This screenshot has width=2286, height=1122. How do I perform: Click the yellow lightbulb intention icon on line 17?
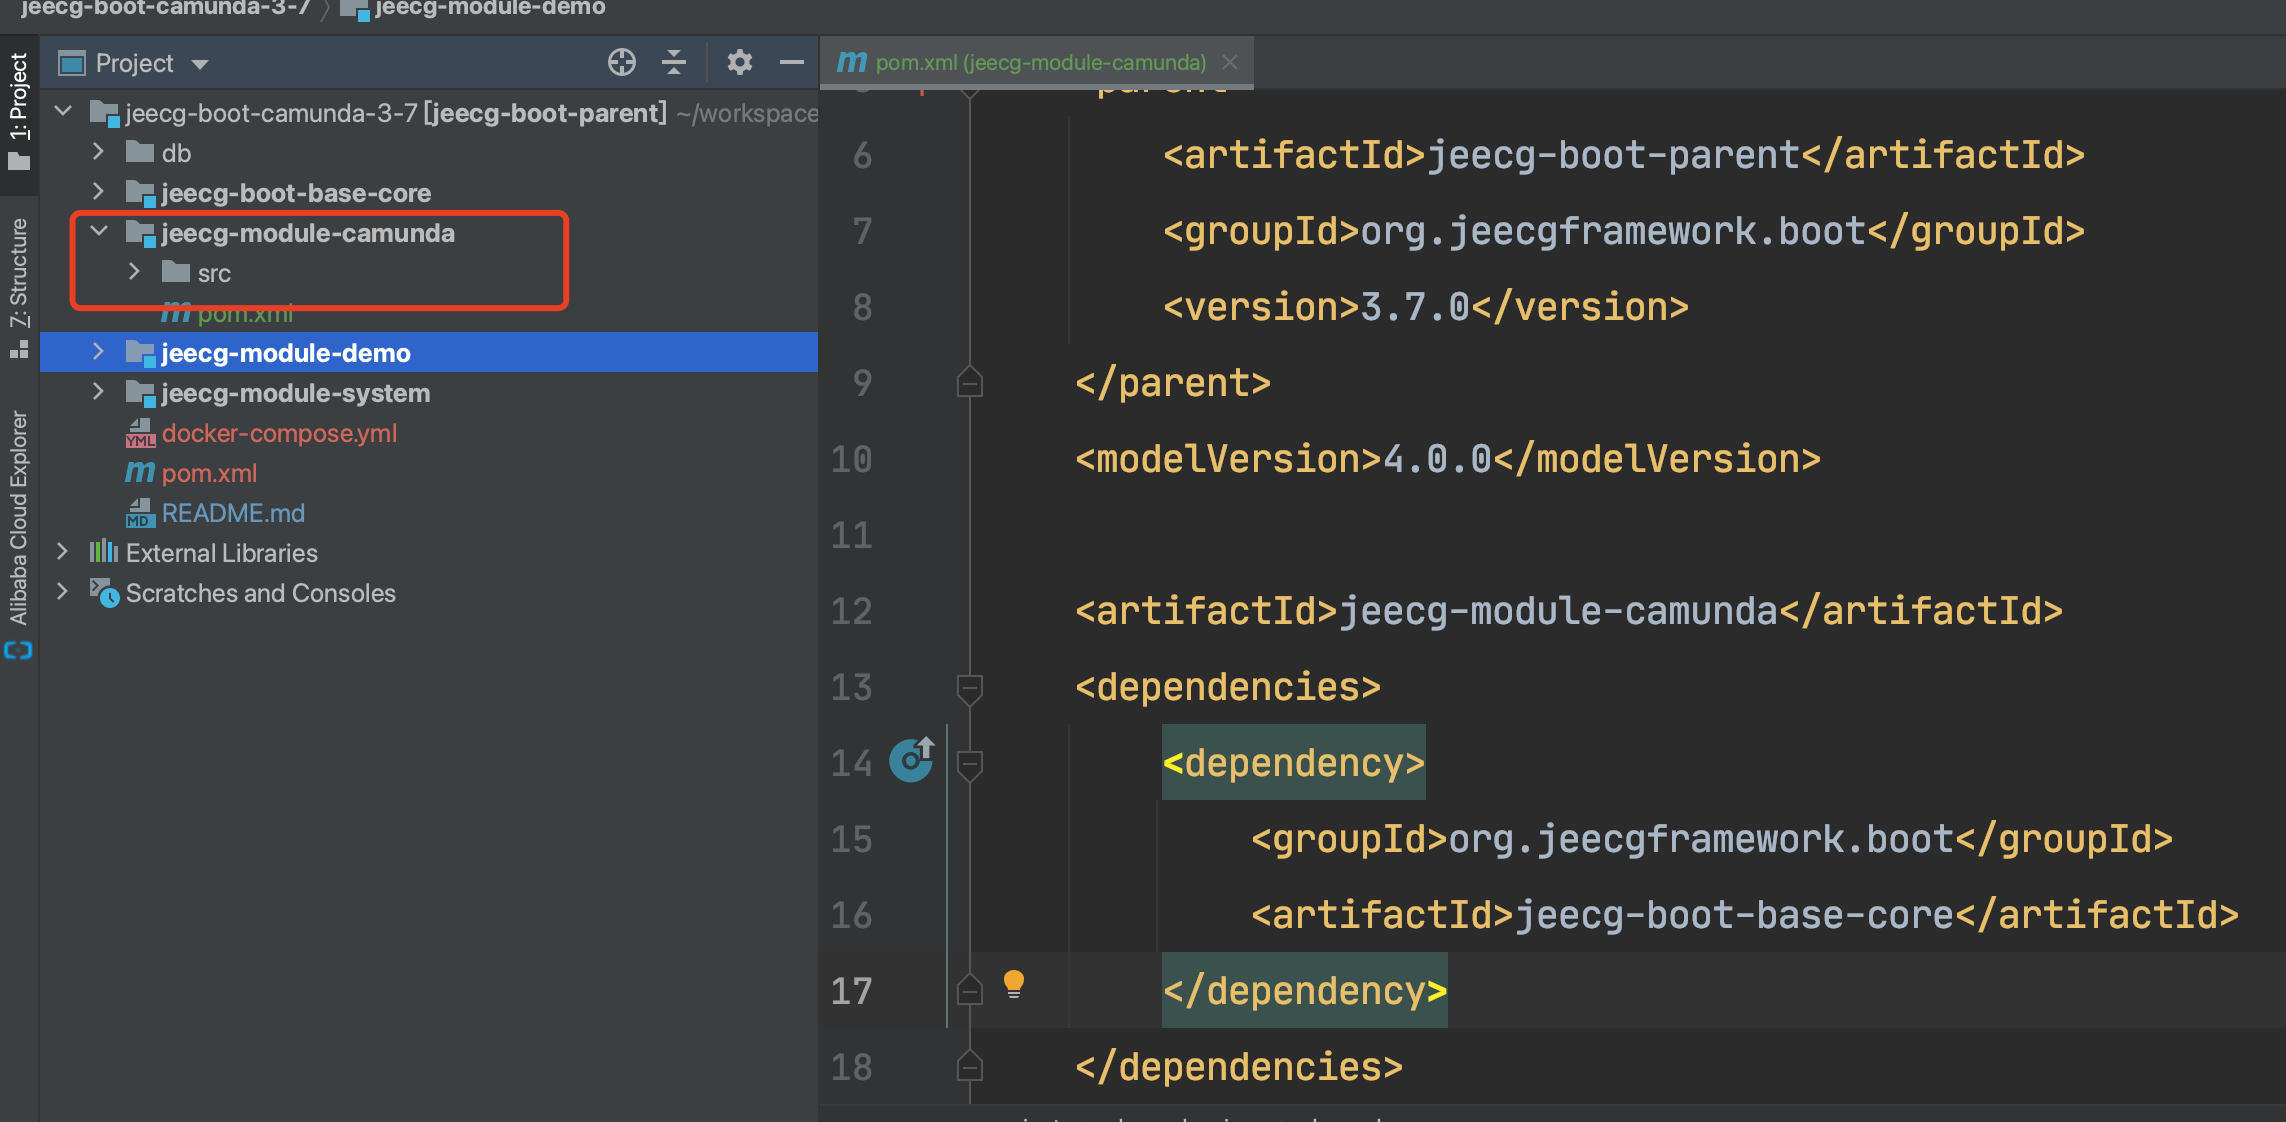1013,985
